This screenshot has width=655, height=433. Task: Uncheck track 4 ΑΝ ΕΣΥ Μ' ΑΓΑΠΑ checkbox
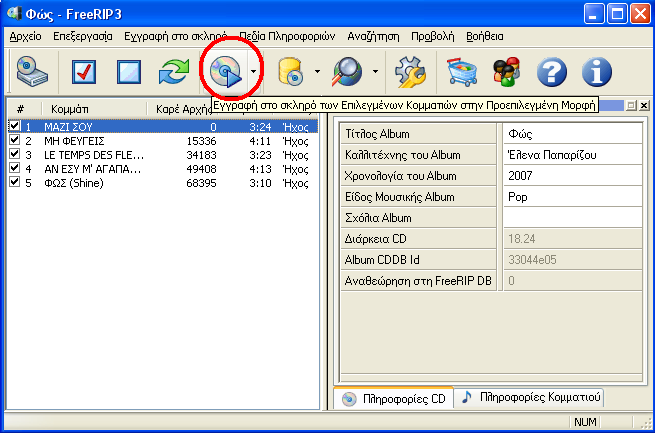click(15, 168)
